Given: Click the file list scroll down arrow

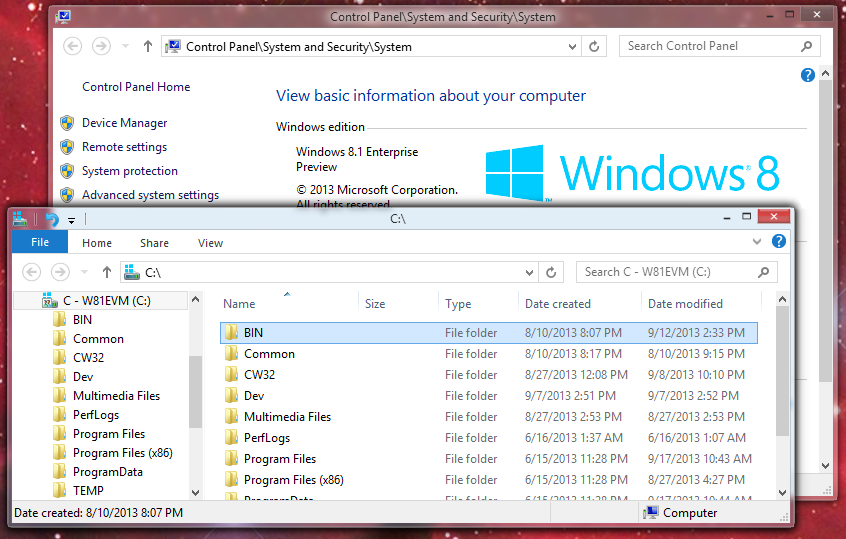Looking at the screenshot, I should click(782, 493).
